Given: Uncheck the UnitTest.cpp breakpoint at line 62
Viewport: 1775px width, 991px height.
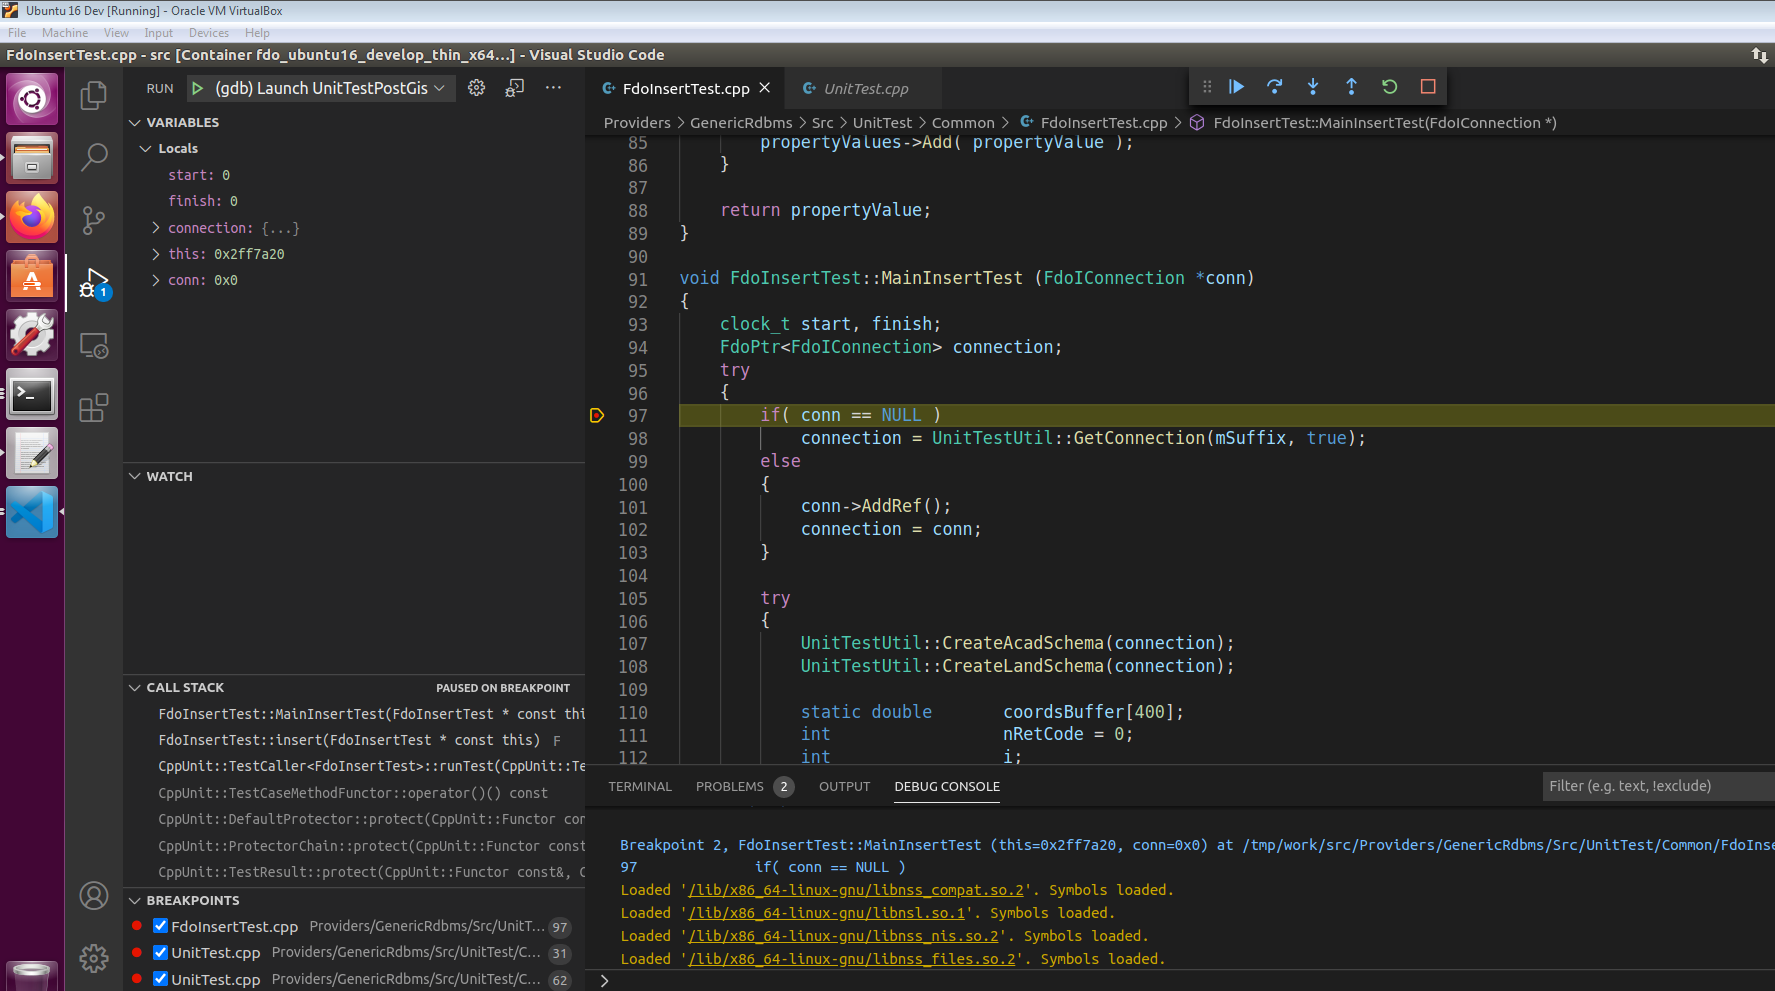Looking at the screenshot, I should tap(160, 978).
